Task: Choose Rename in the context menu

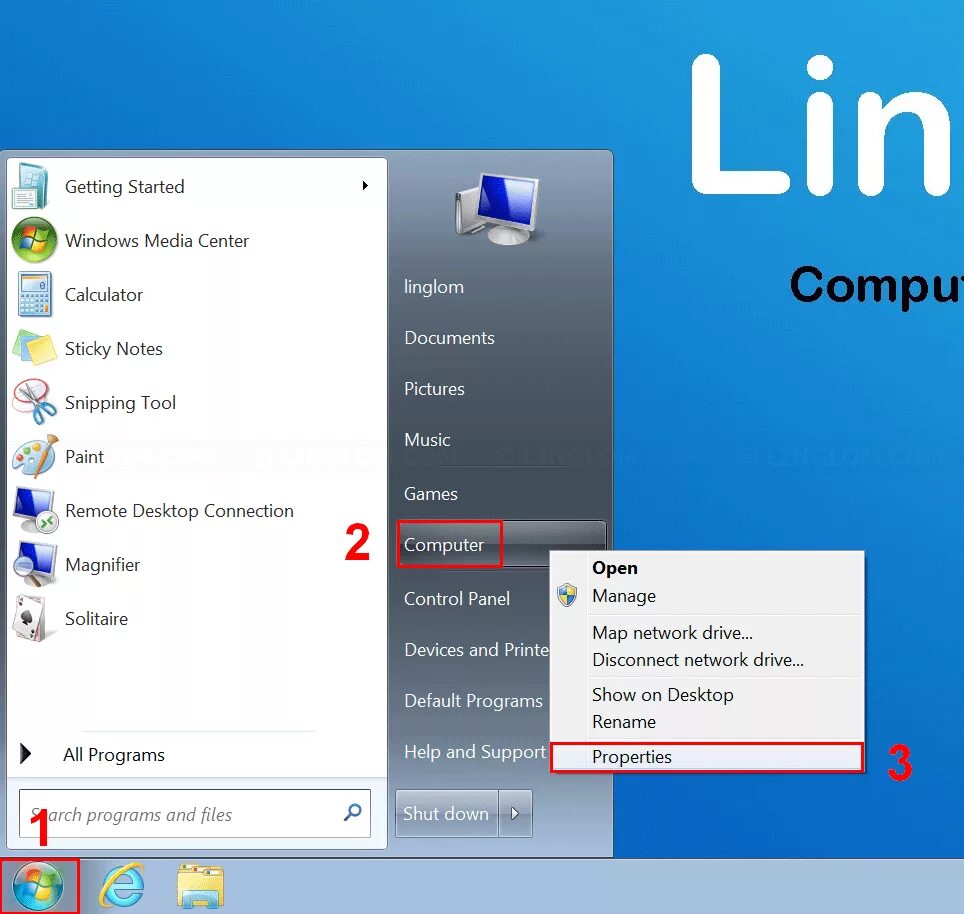Action: (x=624, y=722)
